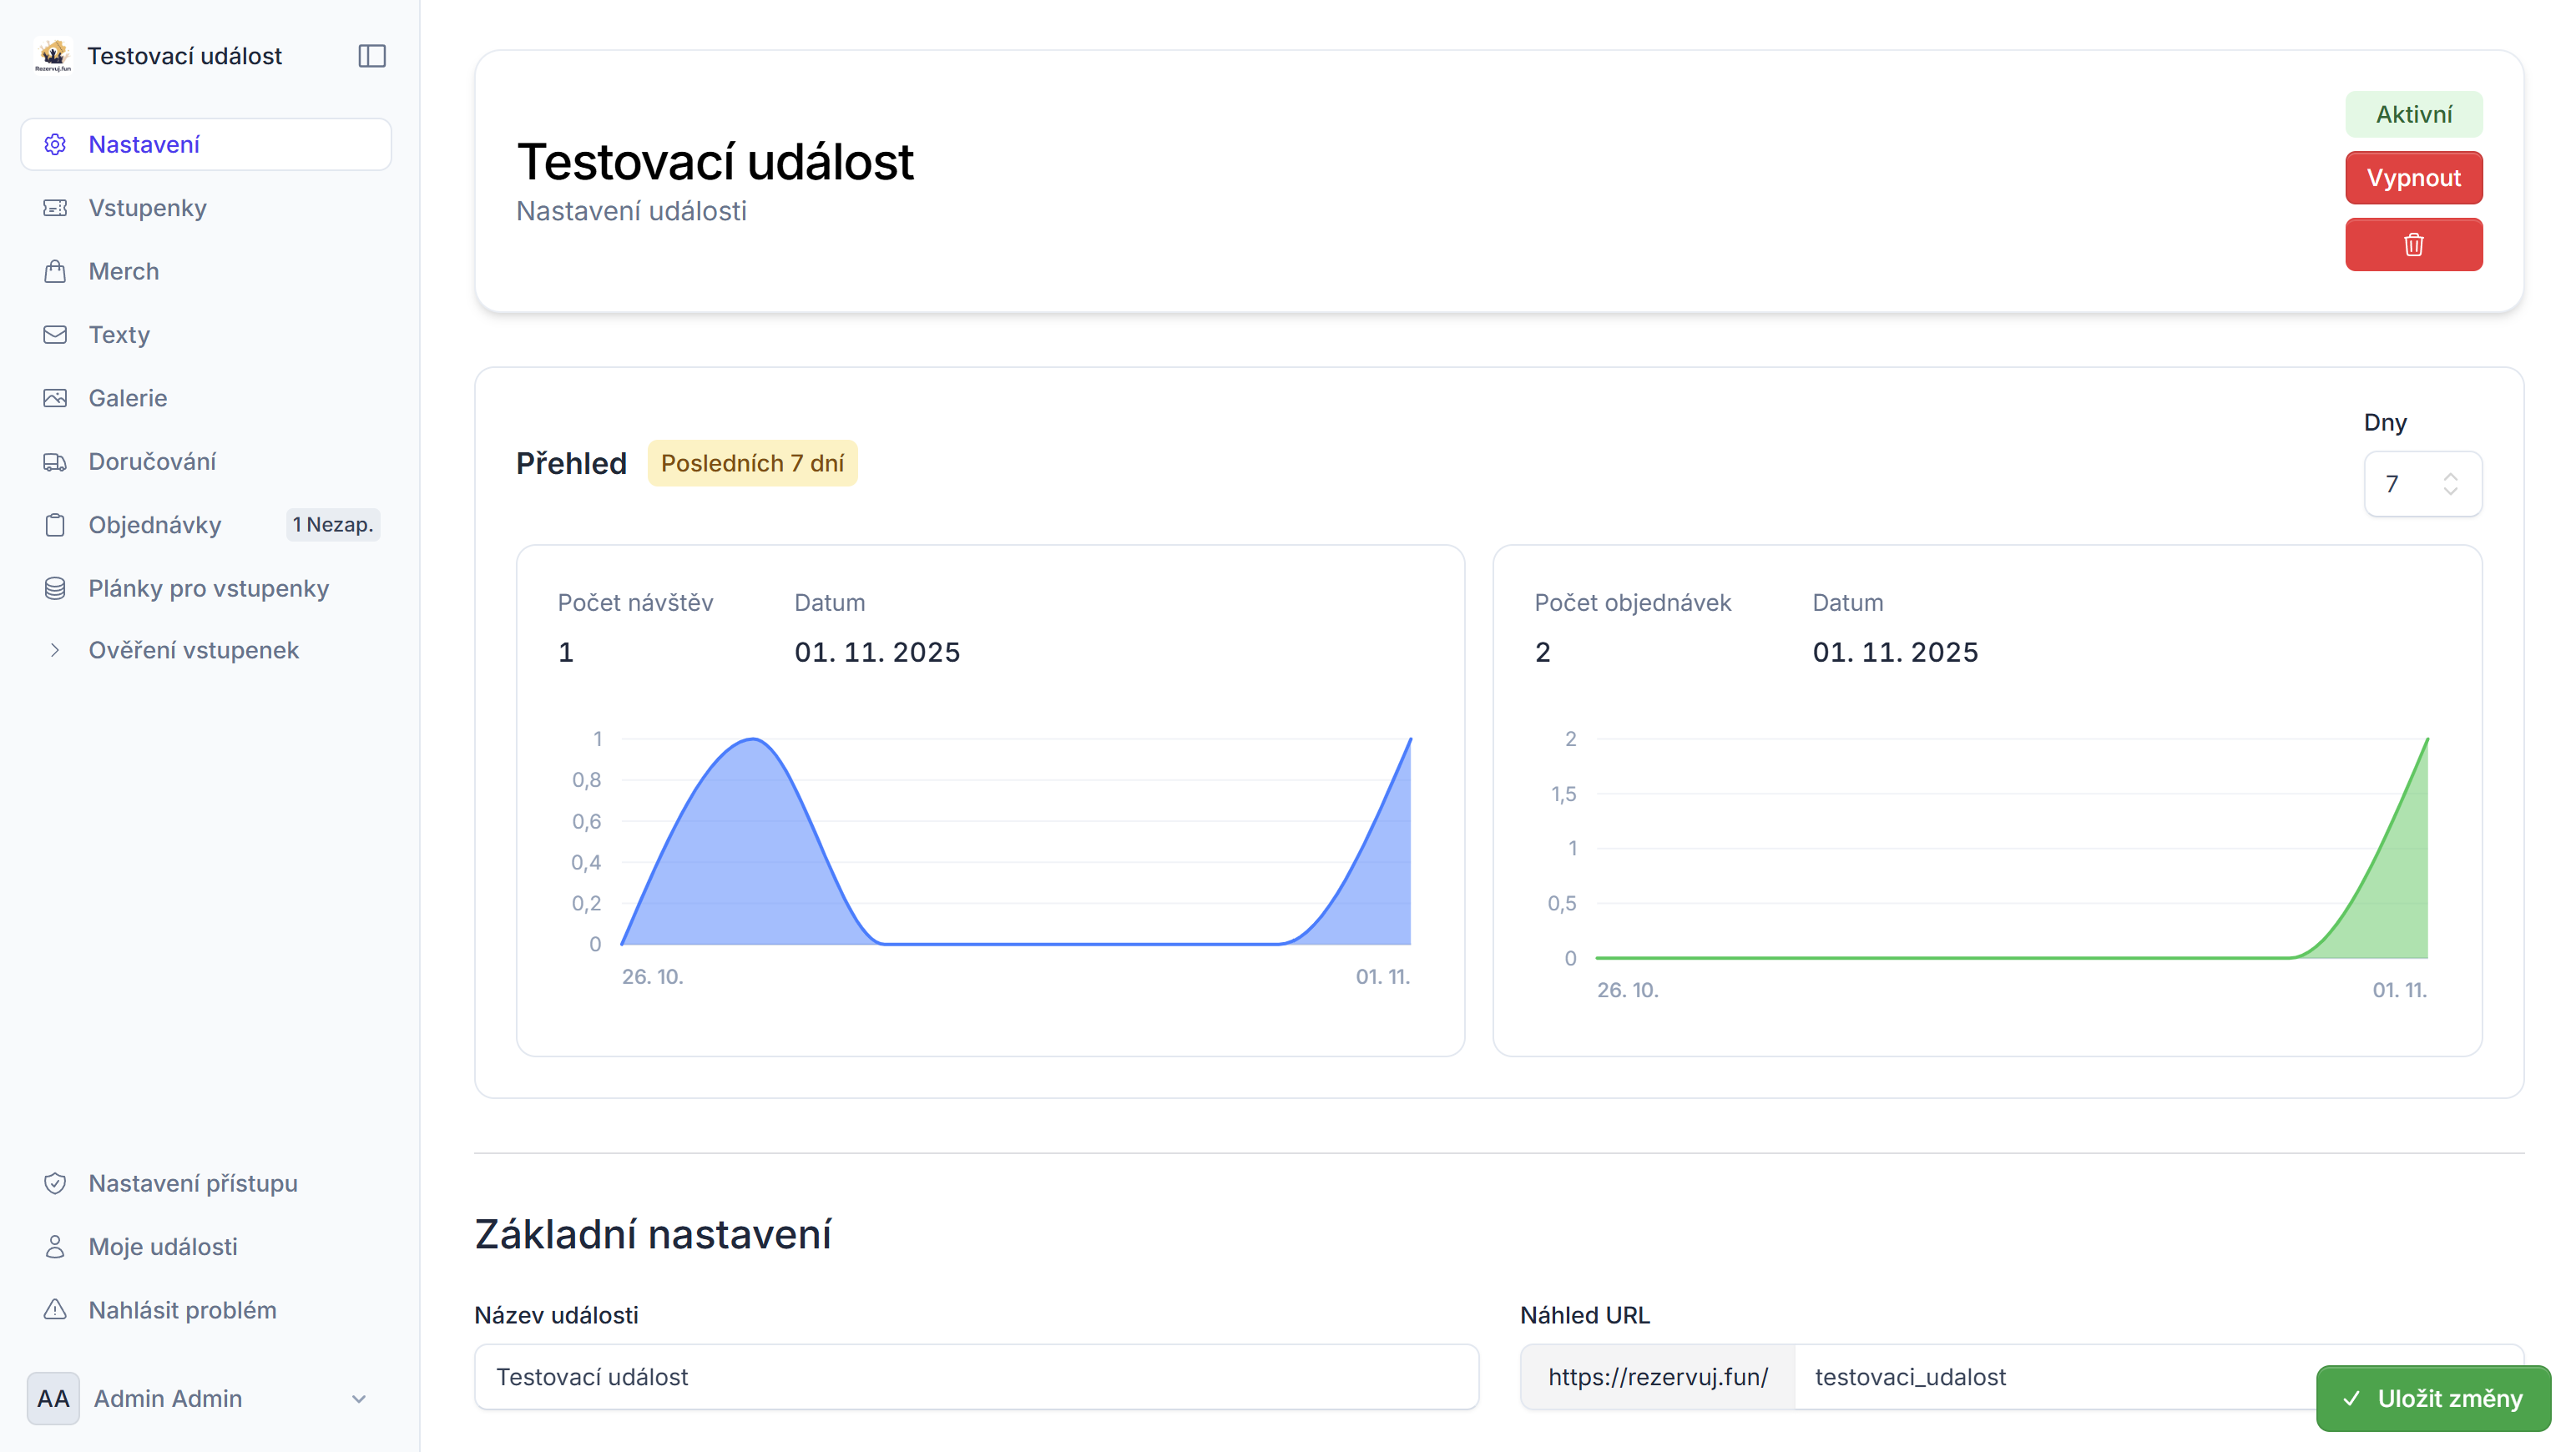This screenshot has height=1452, width=2576.
Task: Click the Galerie image icon
Action: (55, 398)
